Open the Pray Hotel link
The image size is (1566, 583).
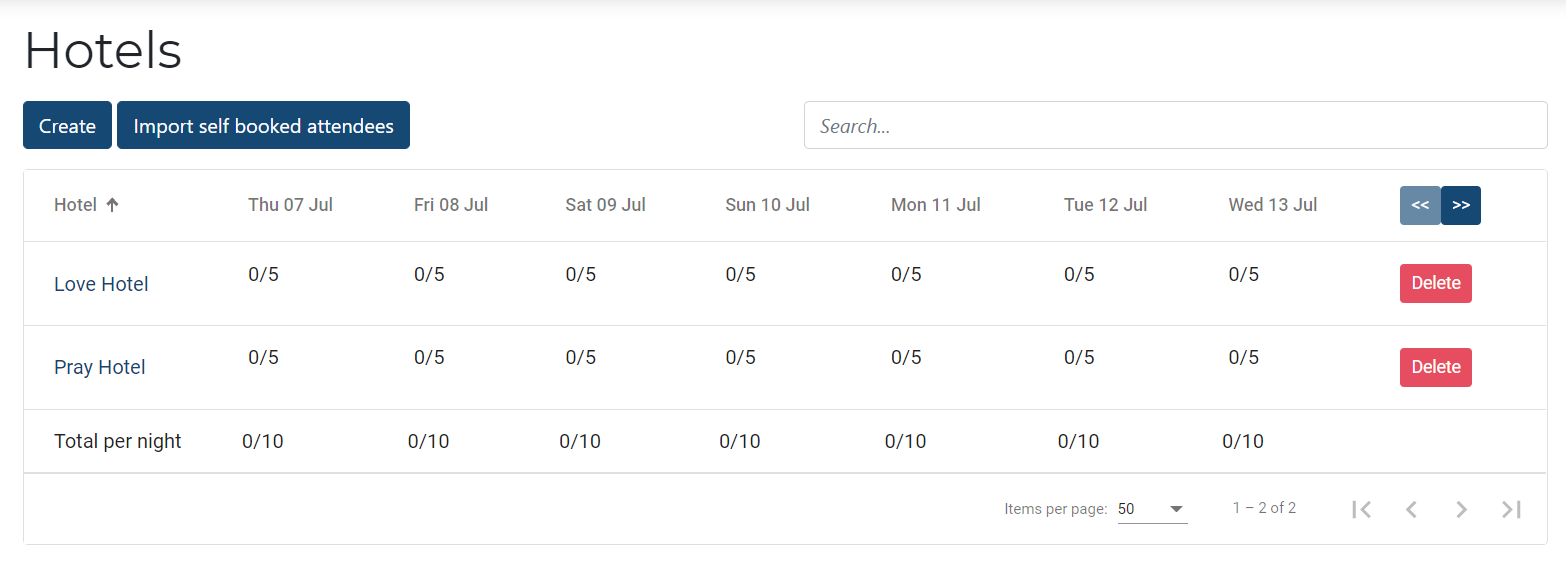100,367
